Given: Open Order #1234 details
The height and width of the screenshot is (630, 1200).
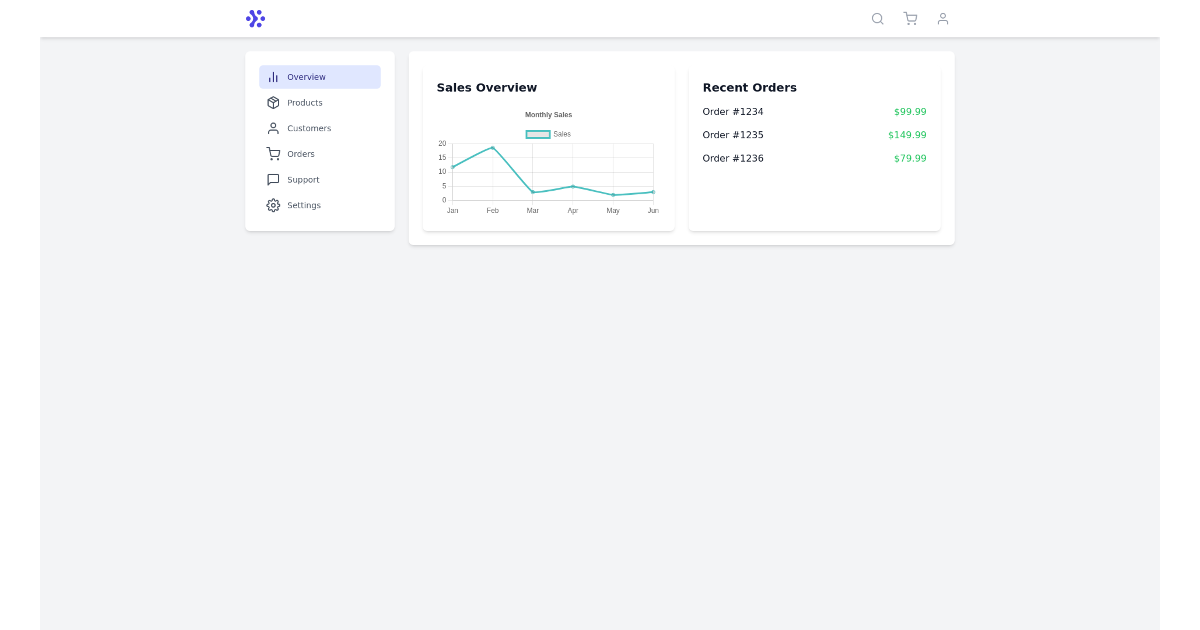Looking at the screenshot, I should (x=732, y=111).
